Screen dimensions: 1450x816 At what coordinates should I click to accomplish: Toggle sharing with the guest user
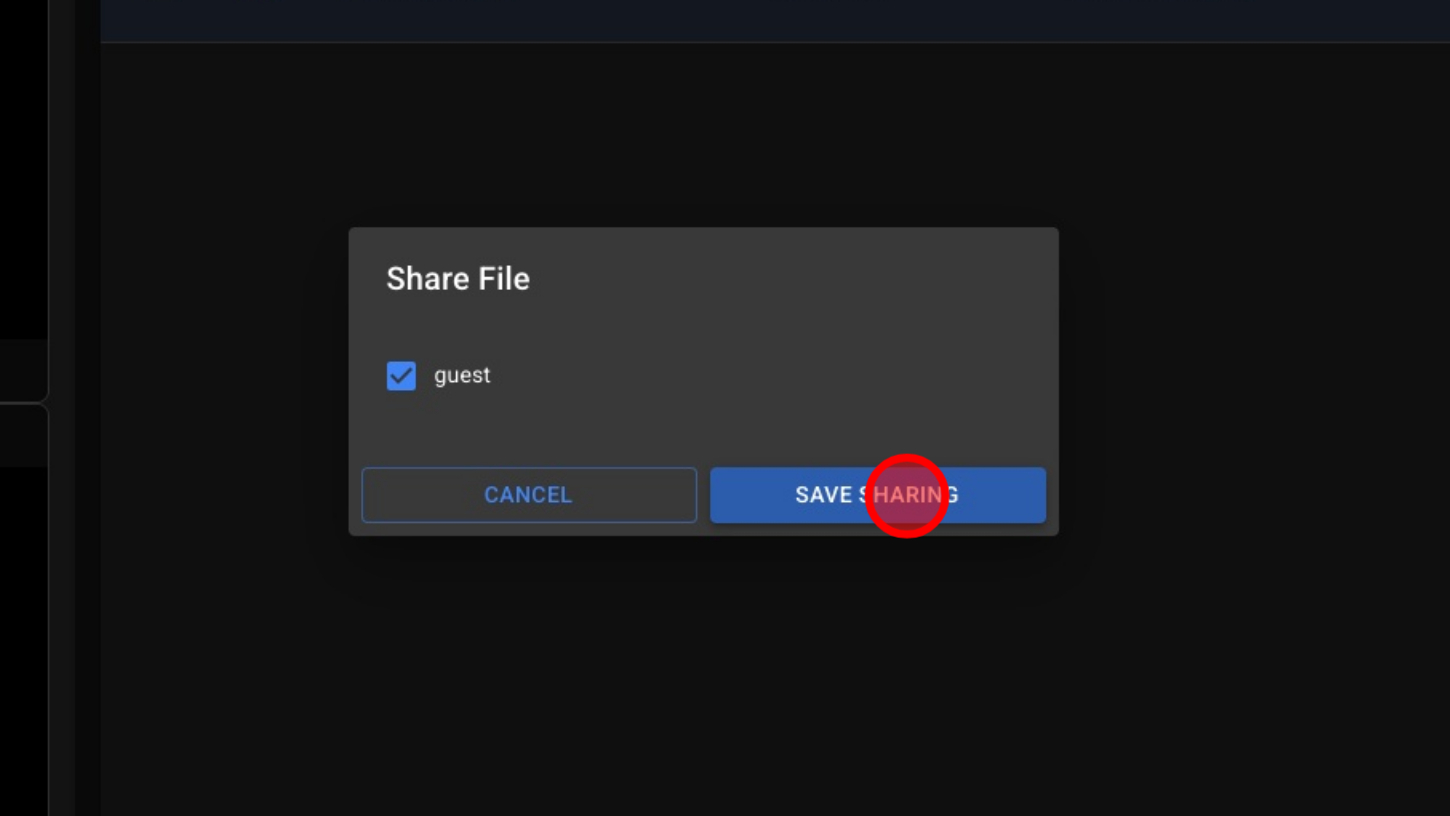[401, 376]
